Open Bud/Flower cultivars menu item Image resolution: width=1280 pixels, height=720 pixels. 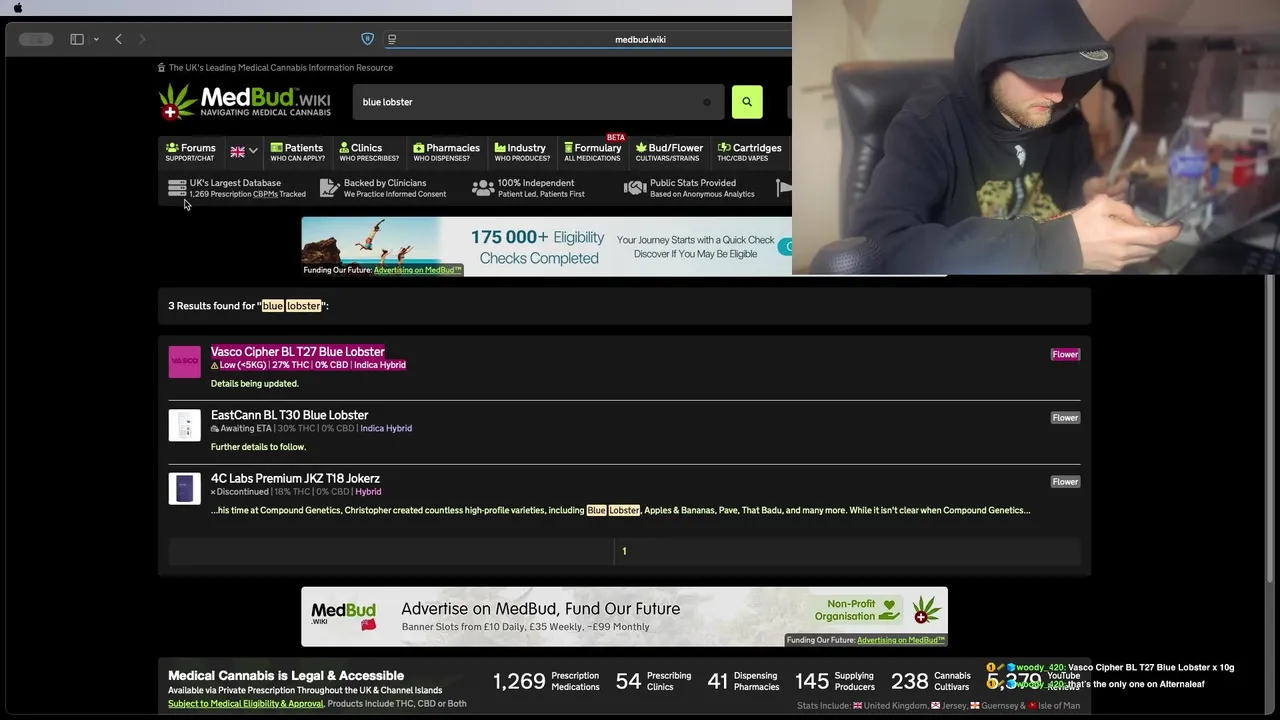pos(669,152)
